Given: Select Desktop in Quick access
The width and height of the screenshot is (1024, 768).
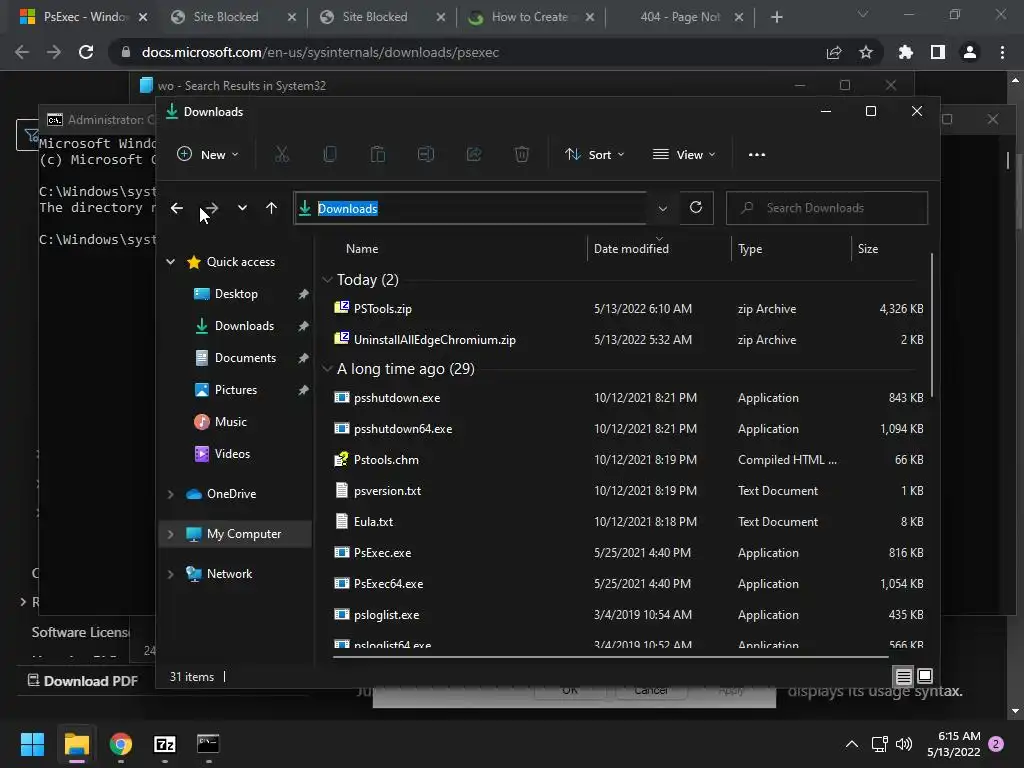Looking at the screenshot, I should tap(236, 294).
